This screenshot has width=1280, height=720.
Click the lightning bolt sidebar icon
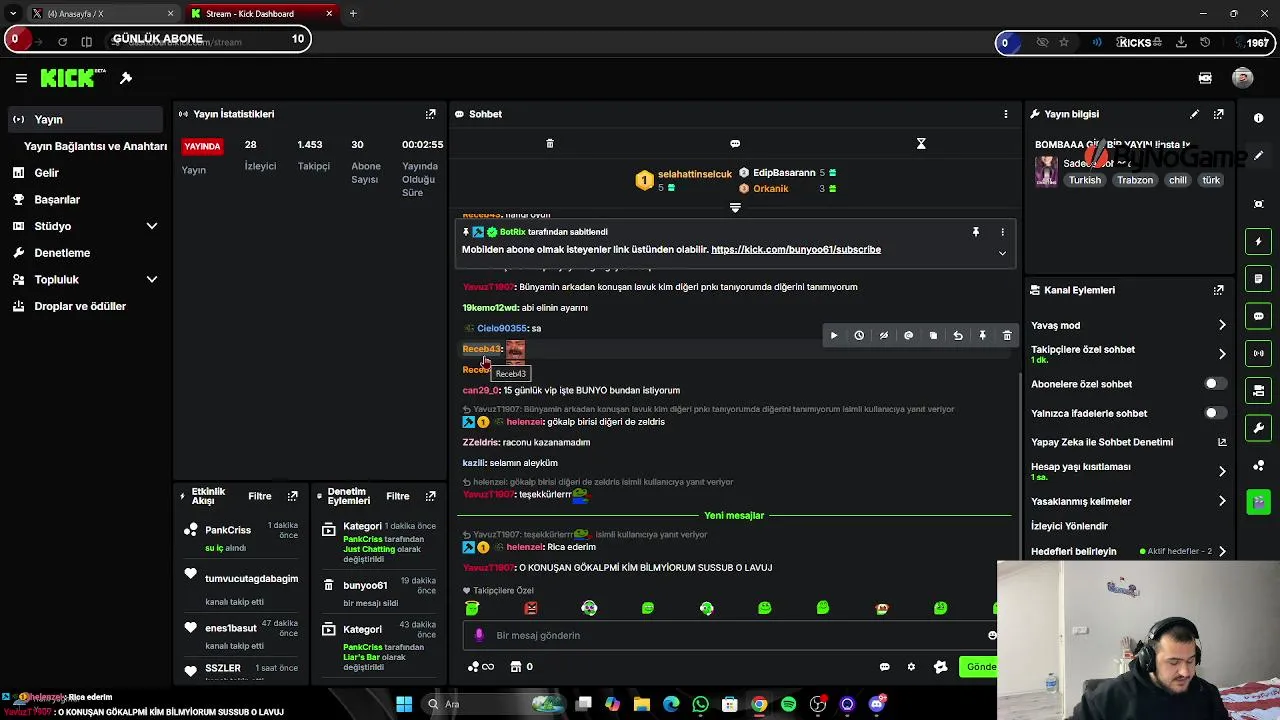(x=1258, y=242)
